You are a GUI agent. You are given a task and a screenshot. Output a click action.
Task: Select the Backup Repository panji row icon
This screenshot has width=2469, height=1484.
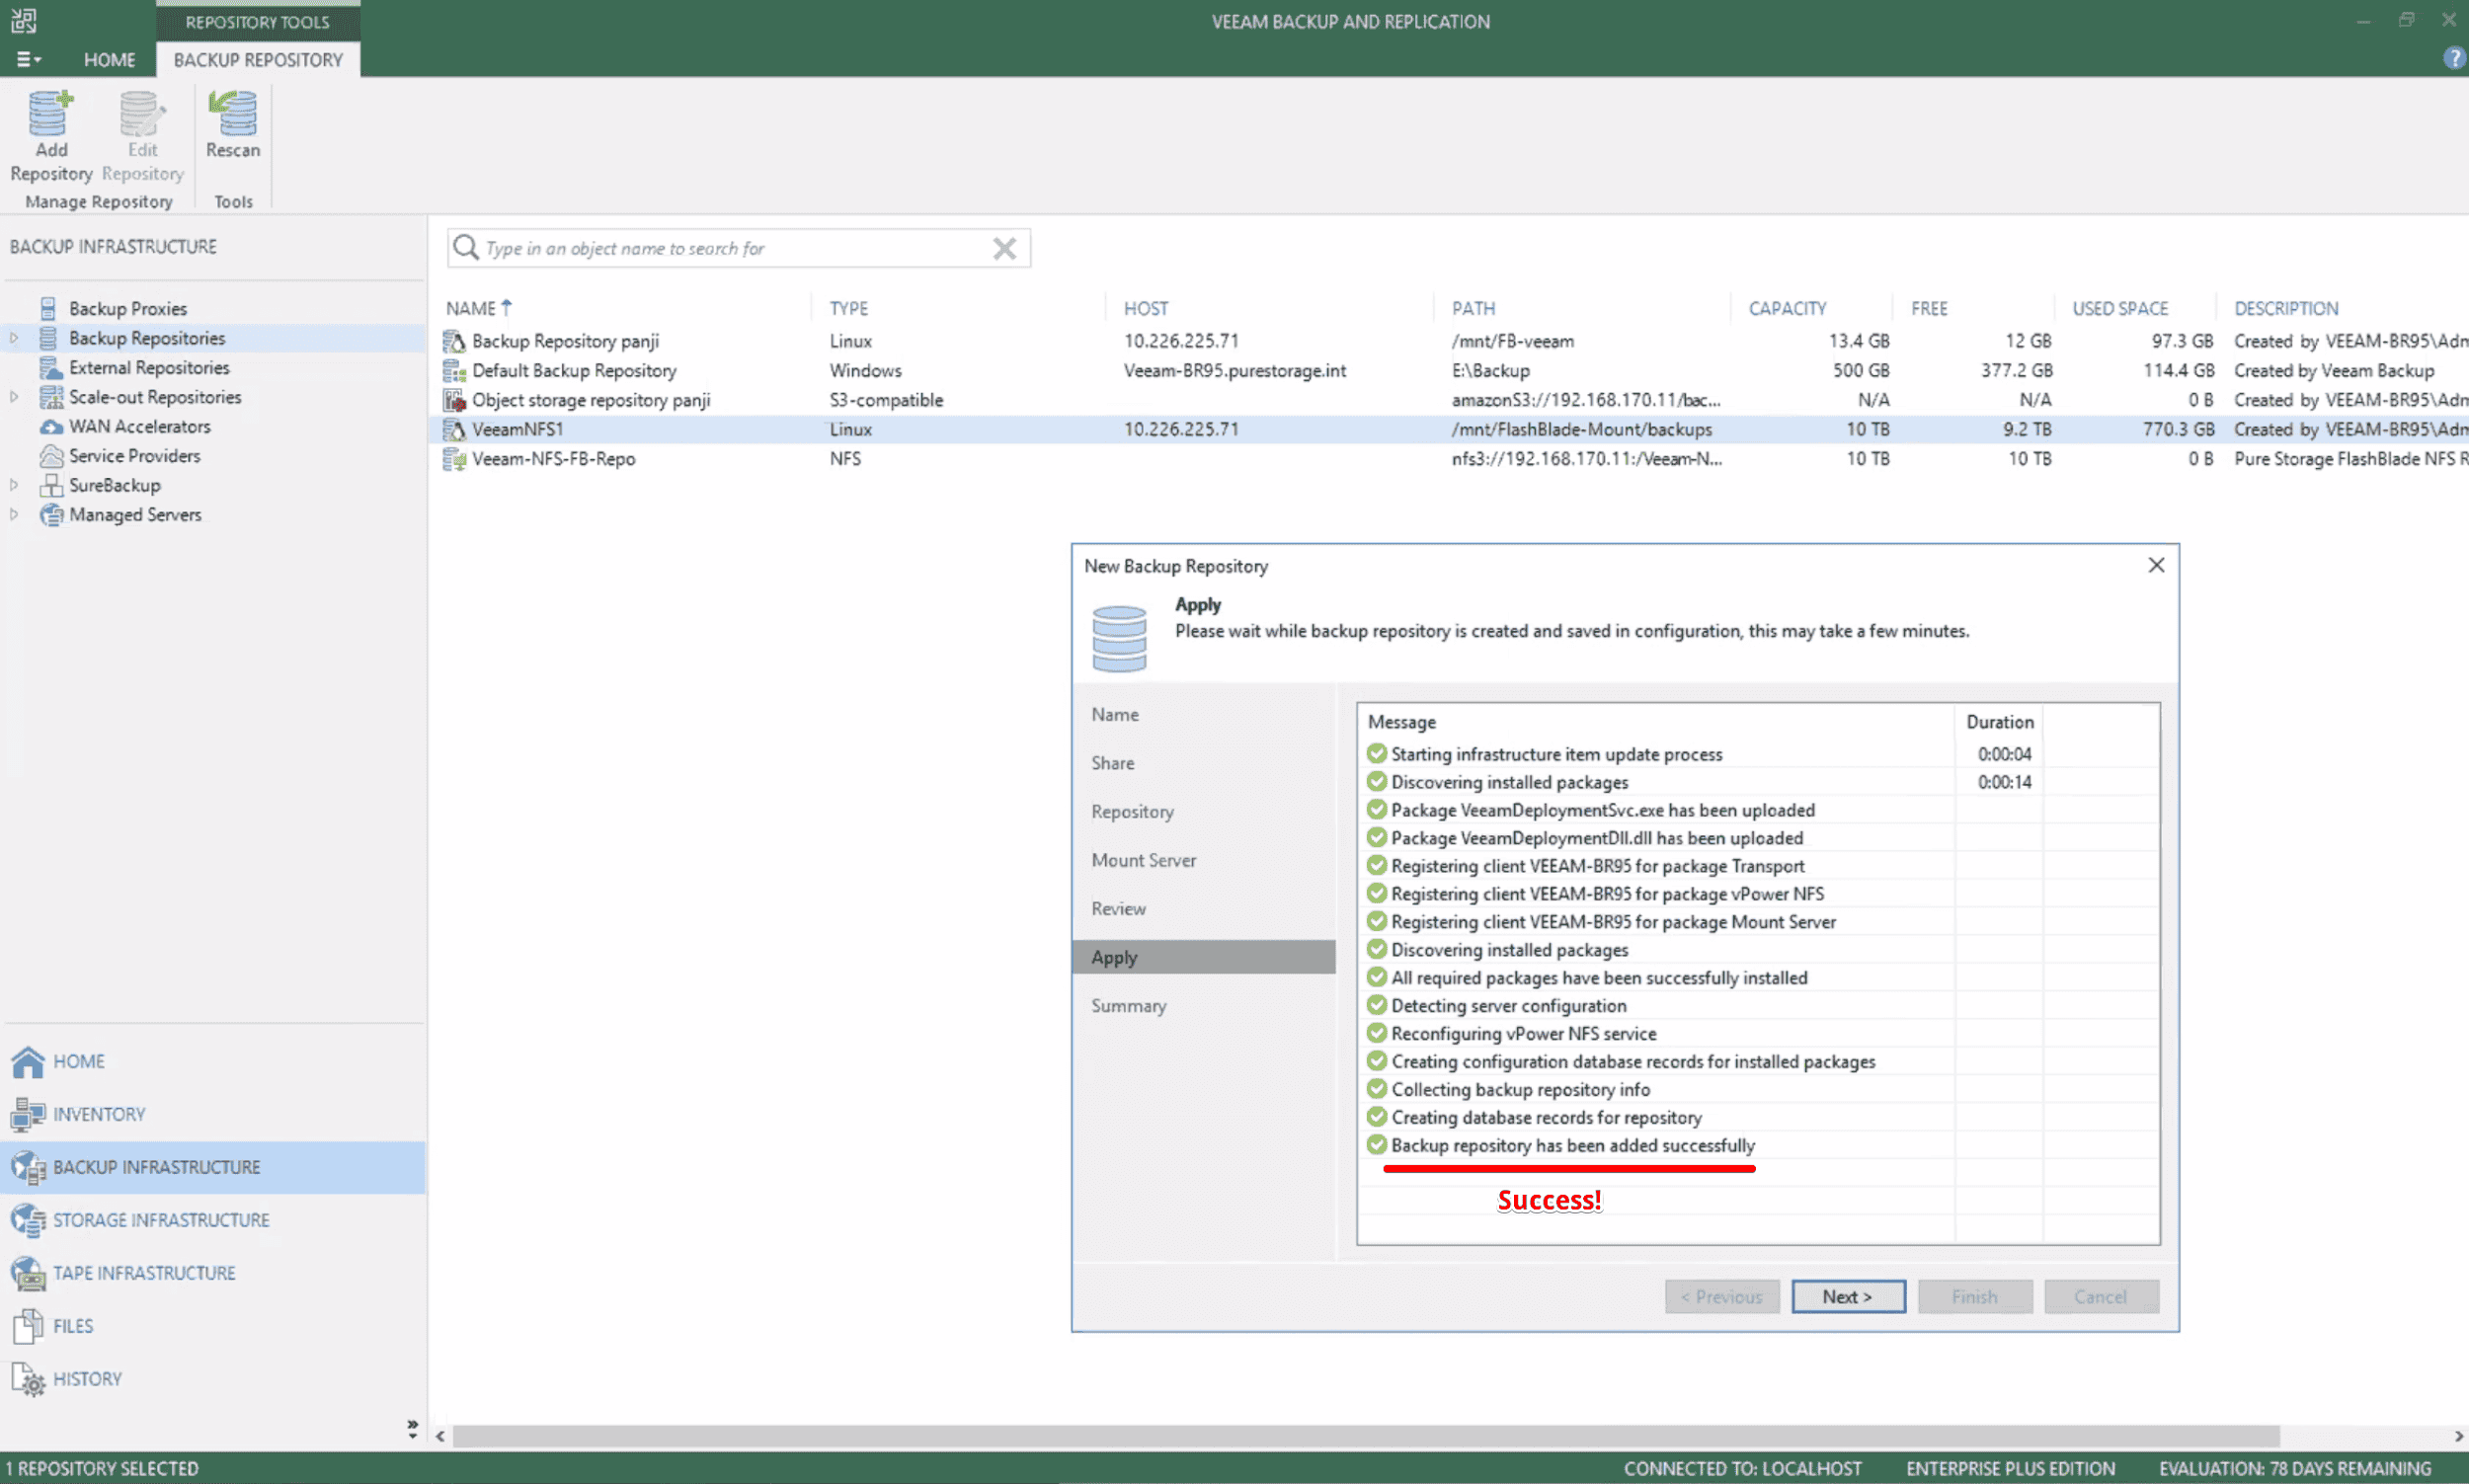coord(454,341)
